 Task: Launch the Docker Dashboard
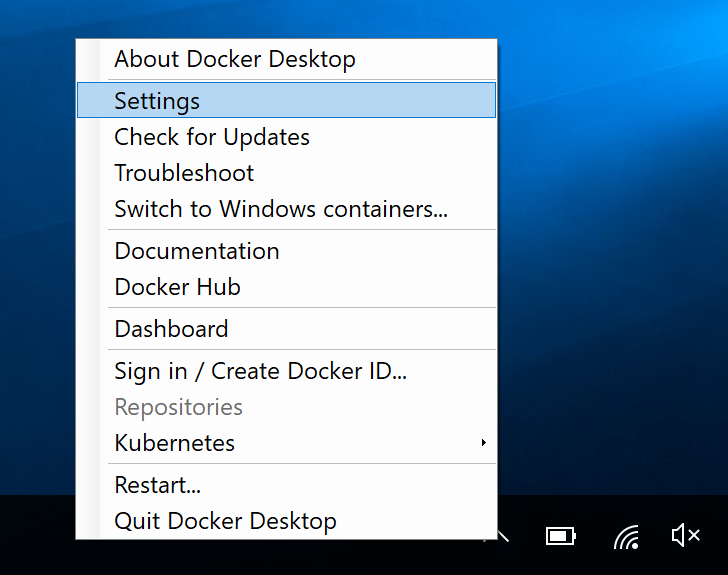click(286, 329)
